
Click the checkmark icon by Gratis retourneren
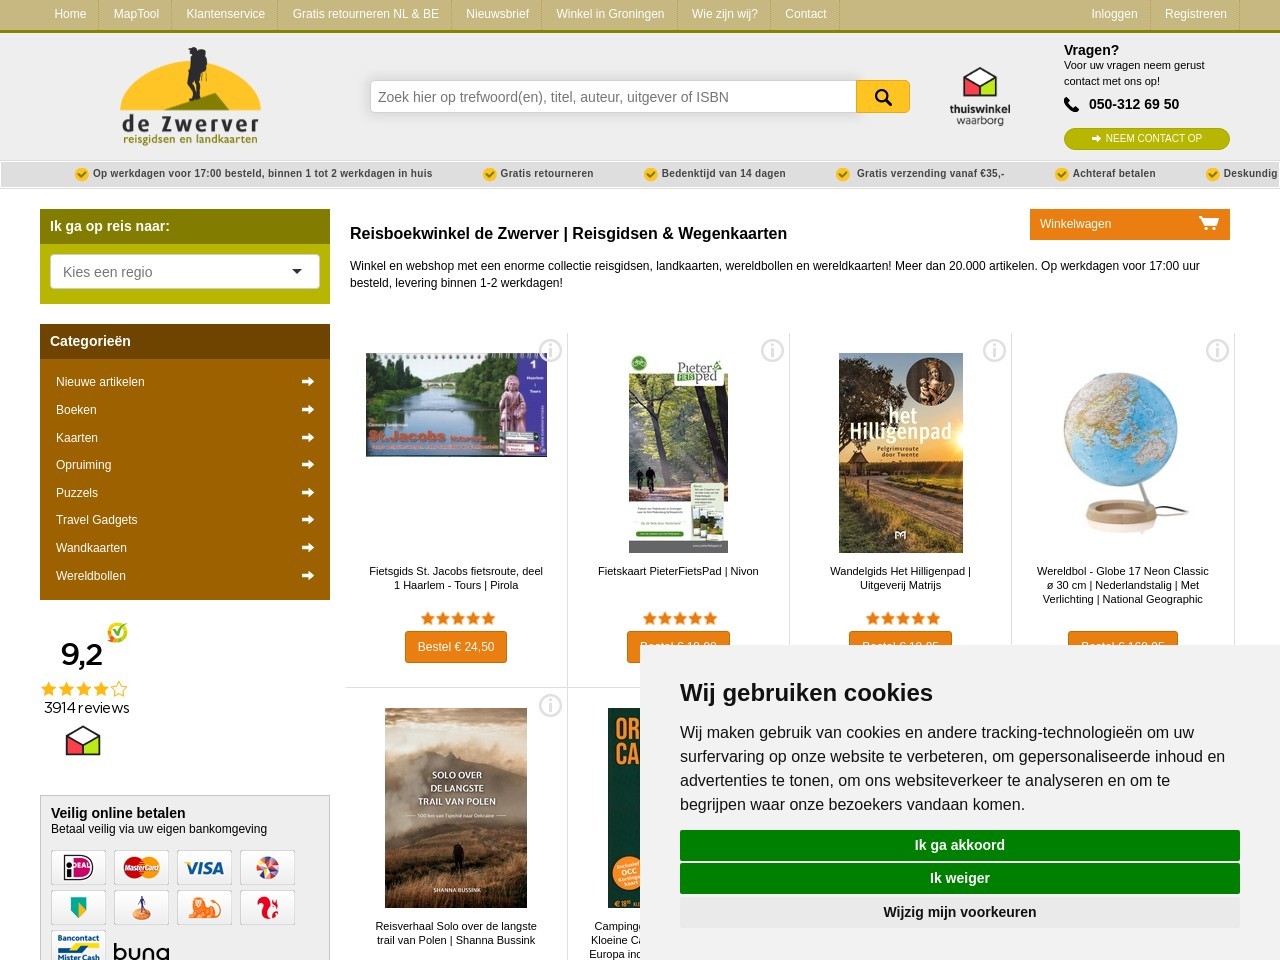(489, 174)
